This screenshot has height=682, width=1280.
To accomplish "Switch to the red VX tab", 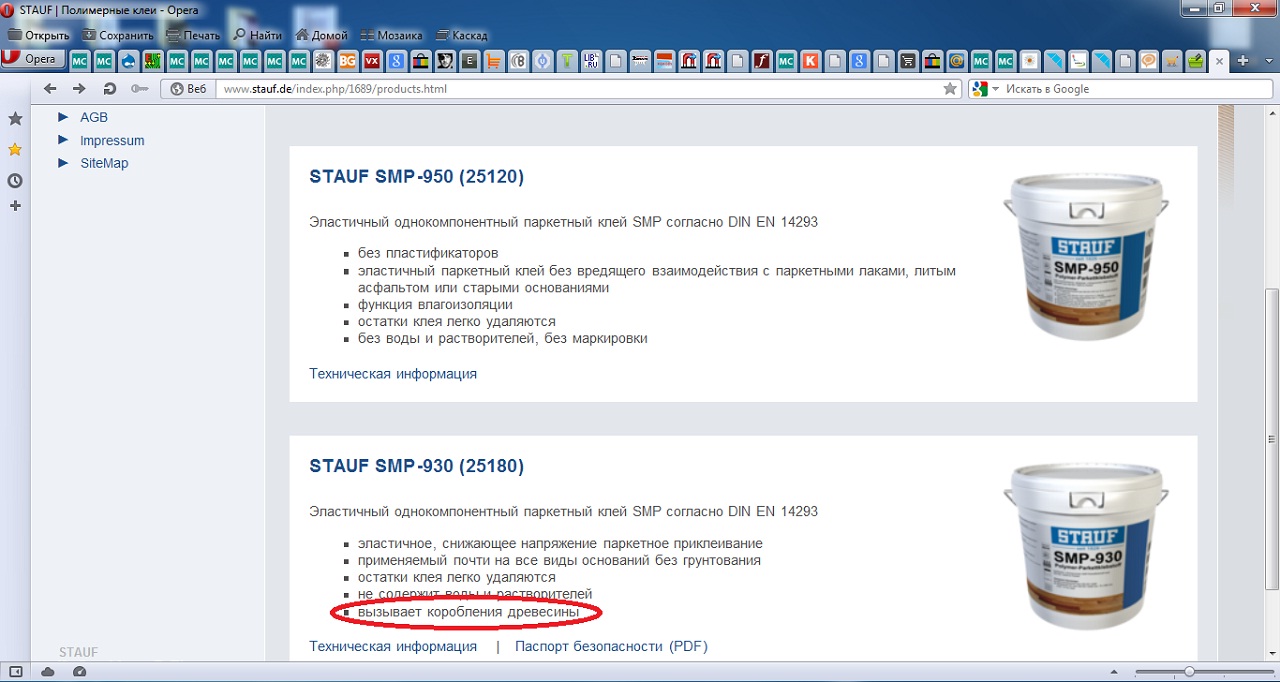I will coord(371,61).
